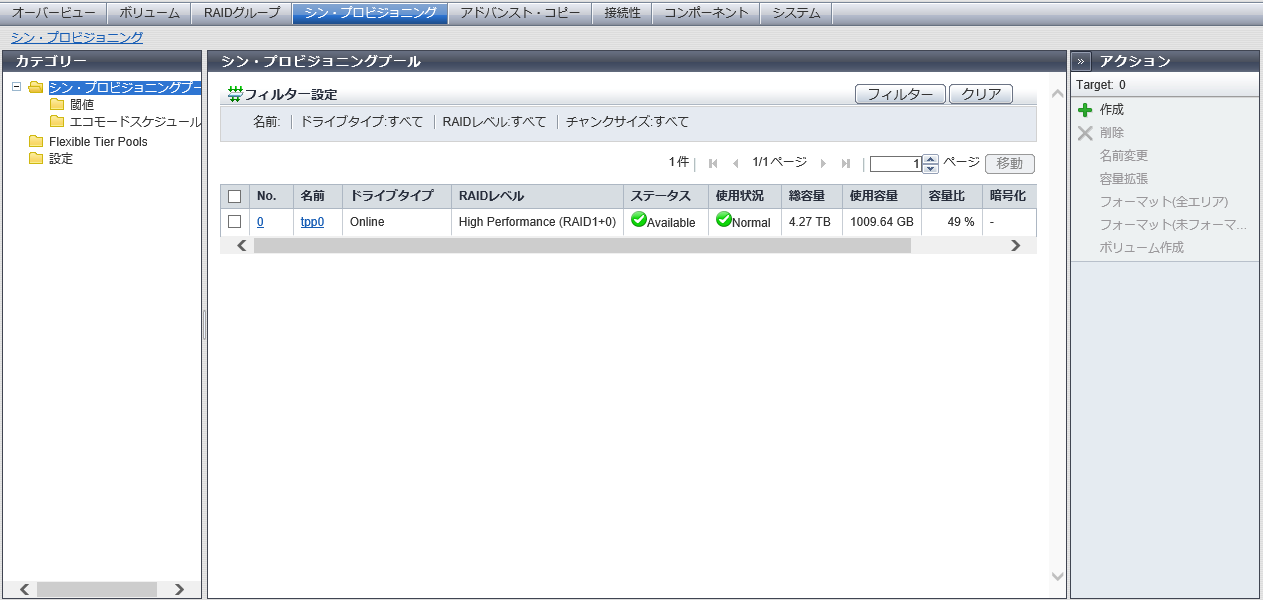Screen dimensions: 1263x600
Task: Switch to the RAIDグループ tab
Action: tap(242, 13)
